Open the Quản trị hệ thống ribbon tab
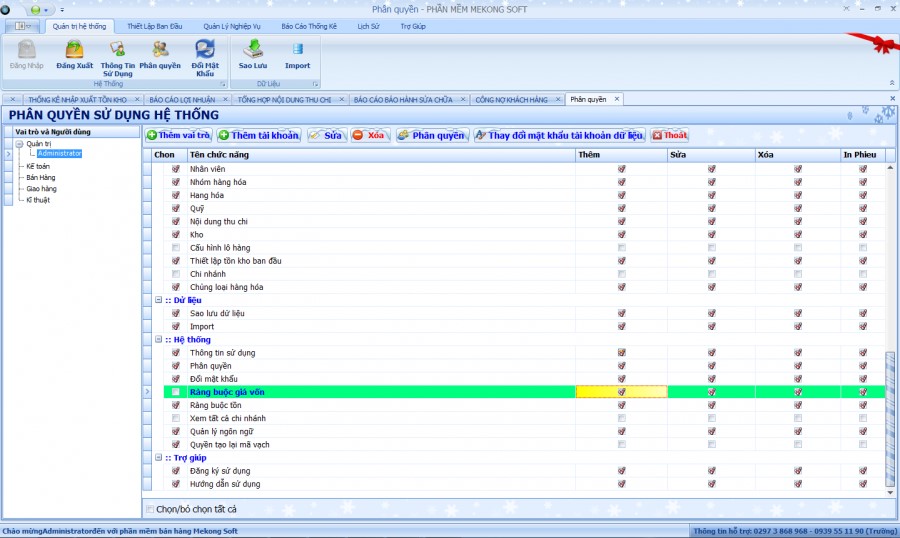900x538 pixels. [79, 26]
